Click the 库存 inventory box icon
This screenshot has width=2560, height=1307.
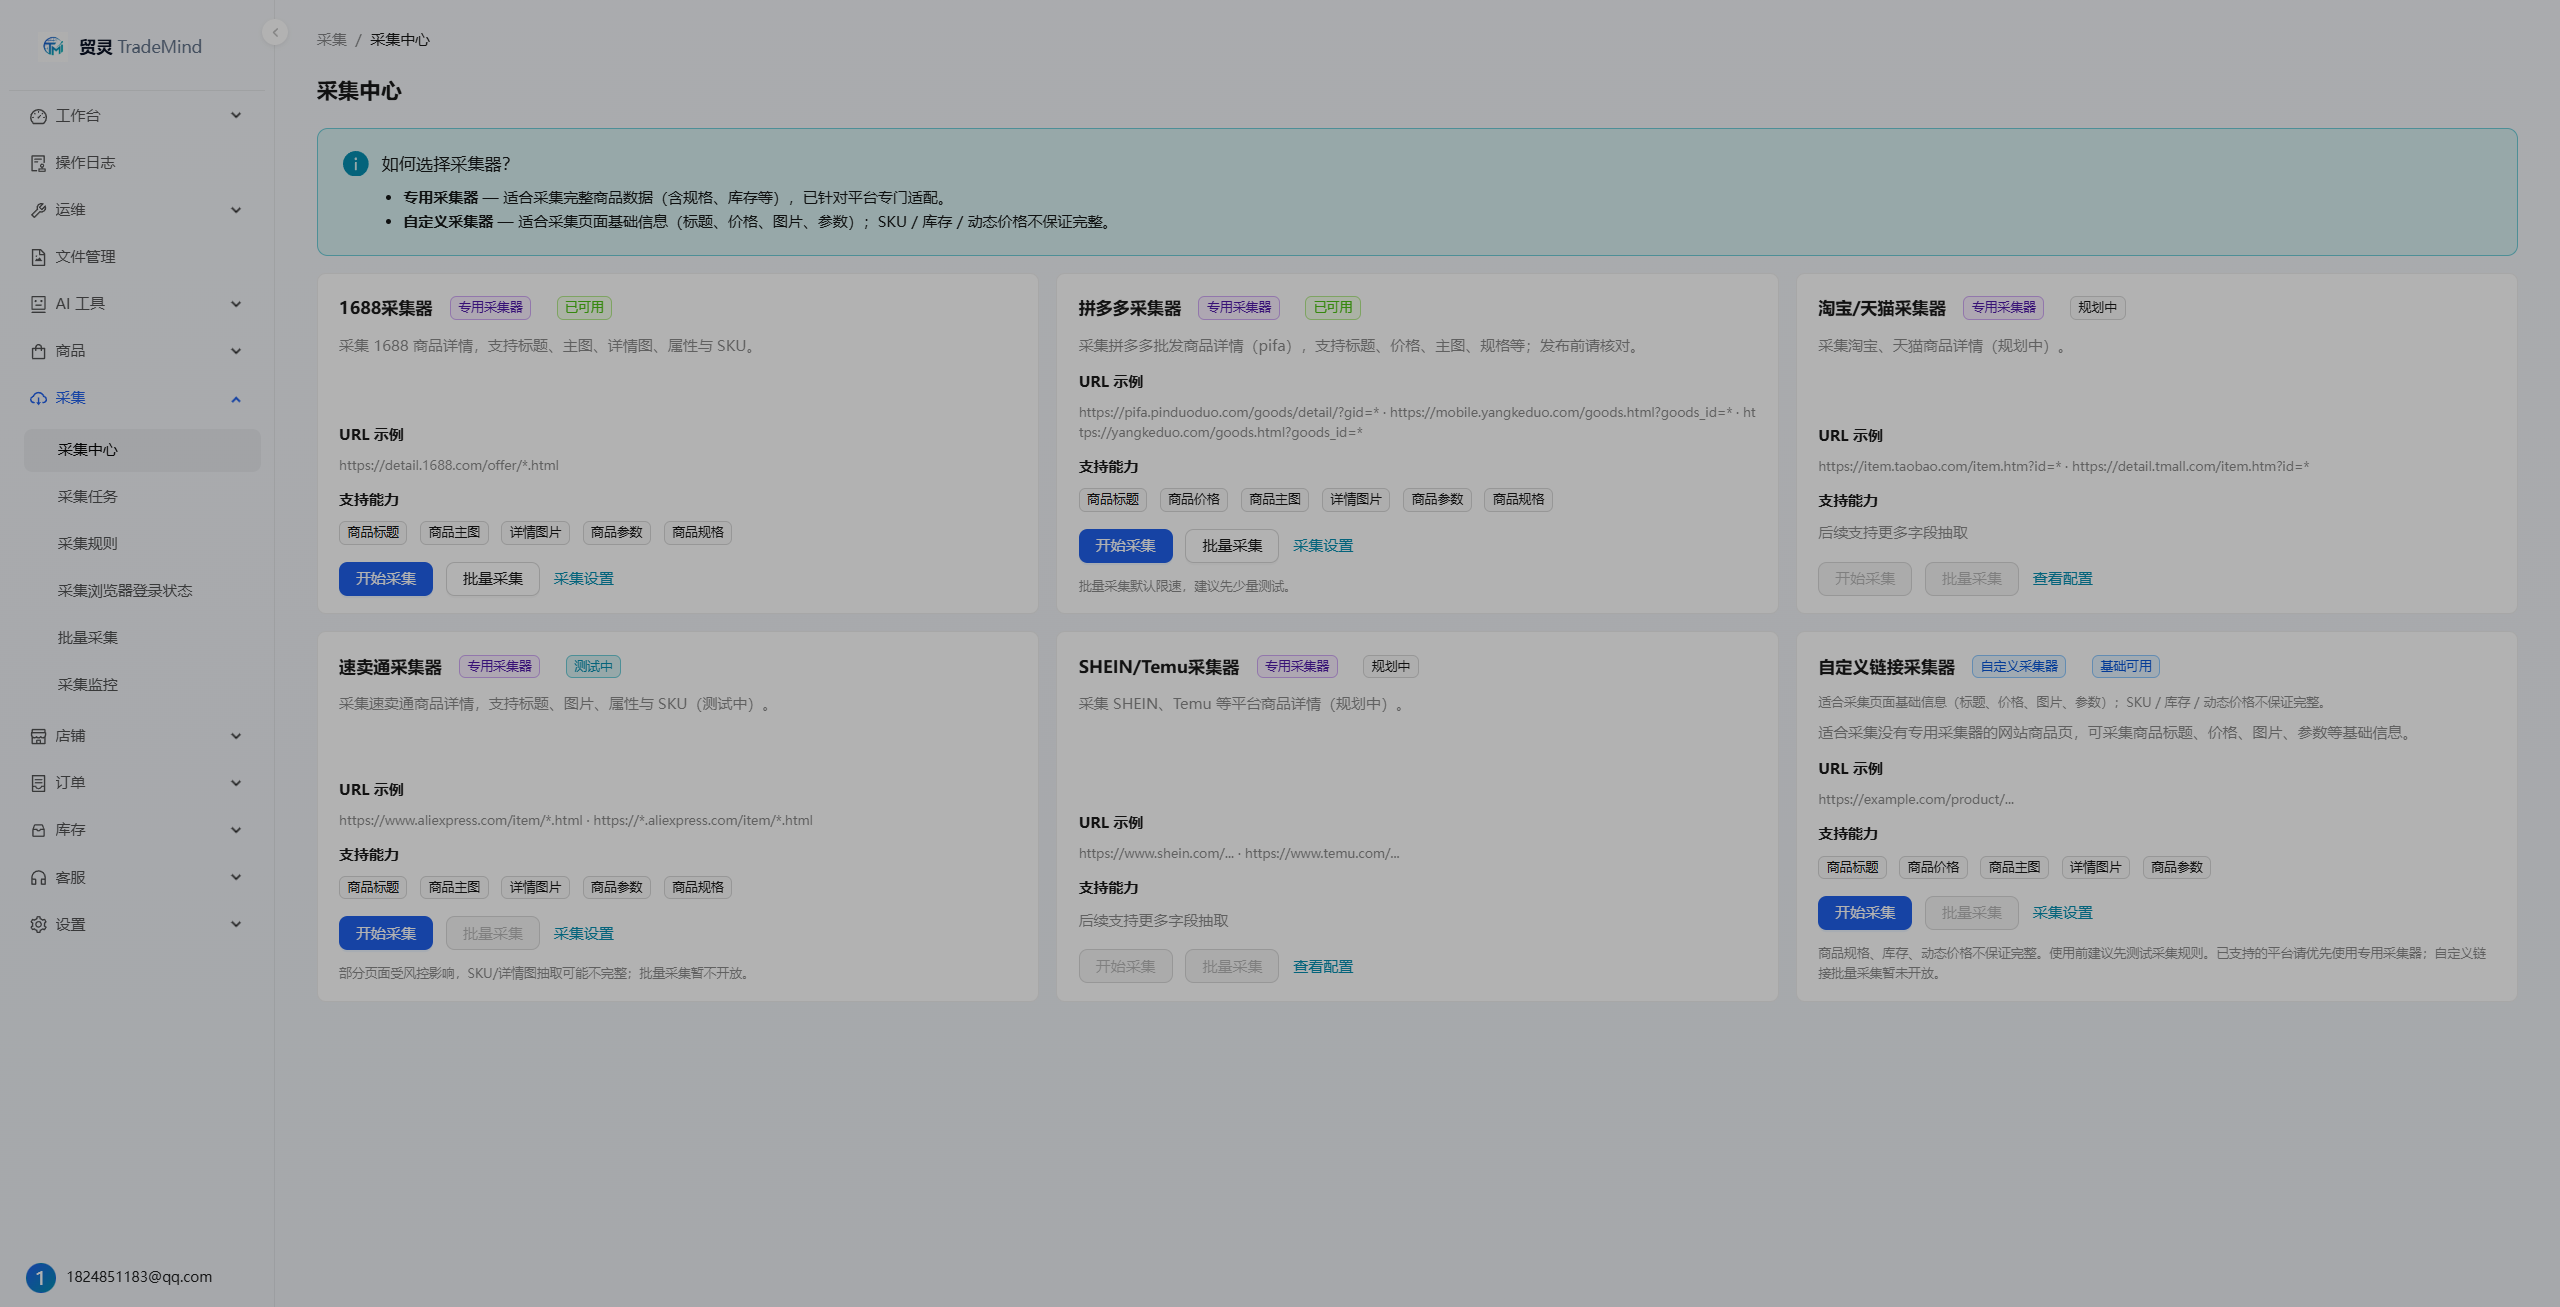coord(38,830)
